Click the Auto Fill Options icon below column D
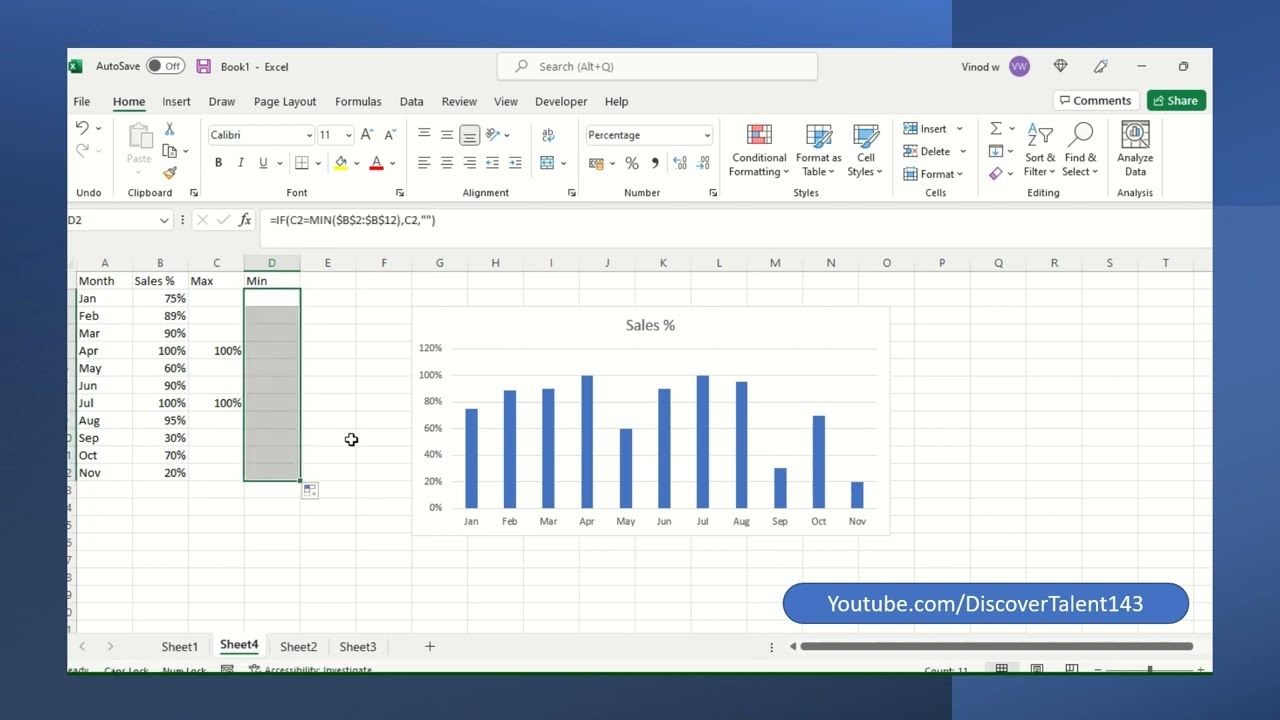The width and height of the screenshot is (1280, 720). [x=310, y=490]
